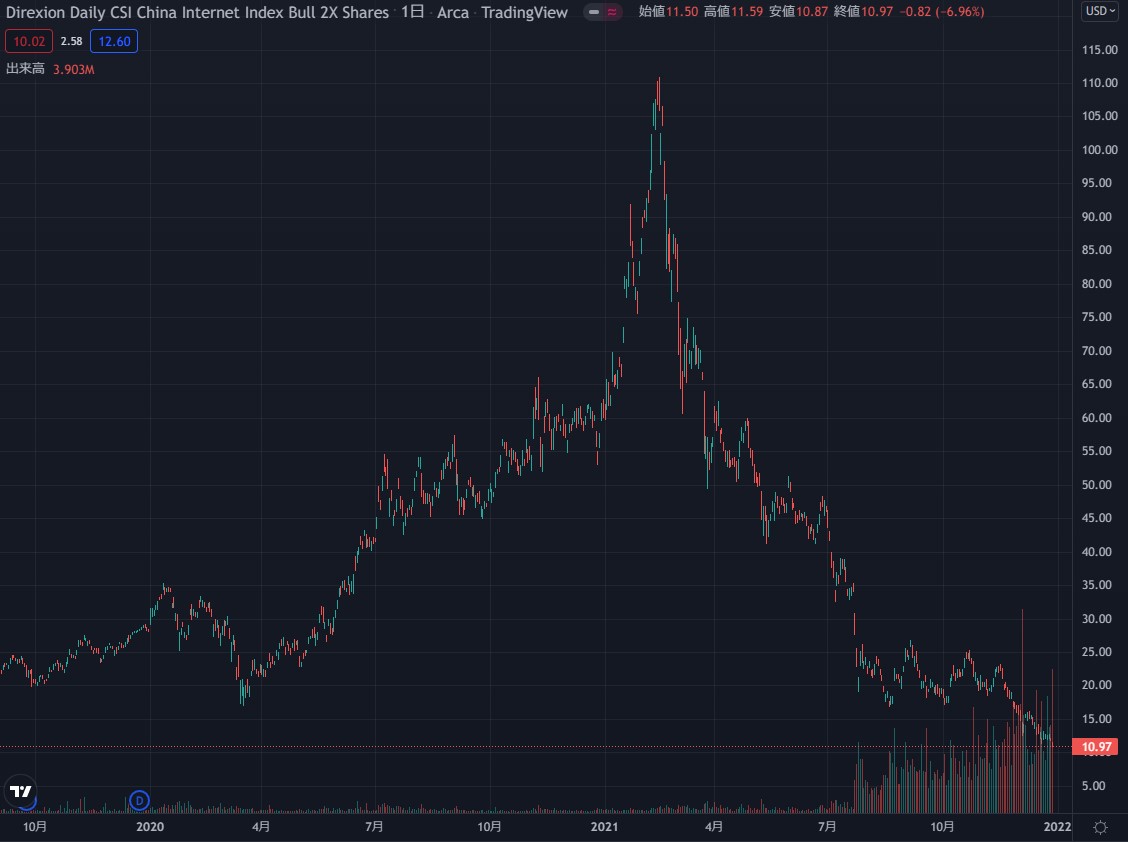Click the 115.00 price axis label
1128x842 pixels.
click(1099, 50)
